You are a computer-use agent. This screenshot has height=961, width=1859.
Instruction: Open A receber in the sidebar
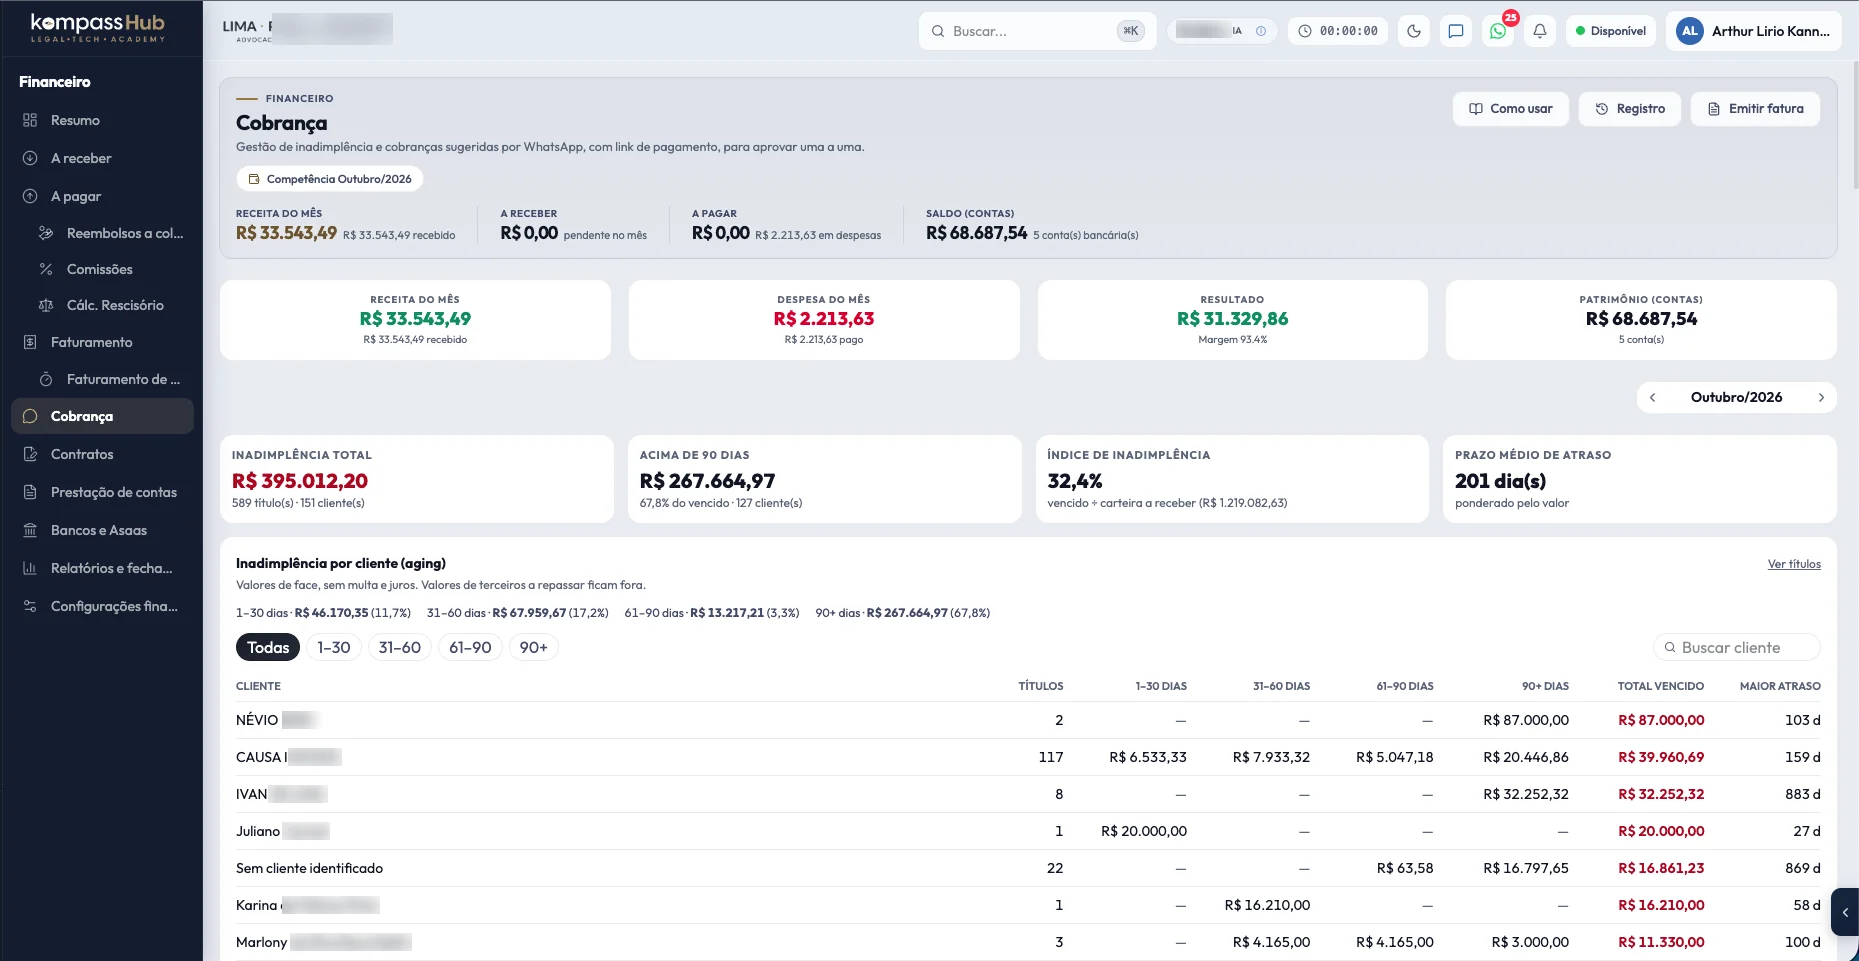(x=101, y=158)
